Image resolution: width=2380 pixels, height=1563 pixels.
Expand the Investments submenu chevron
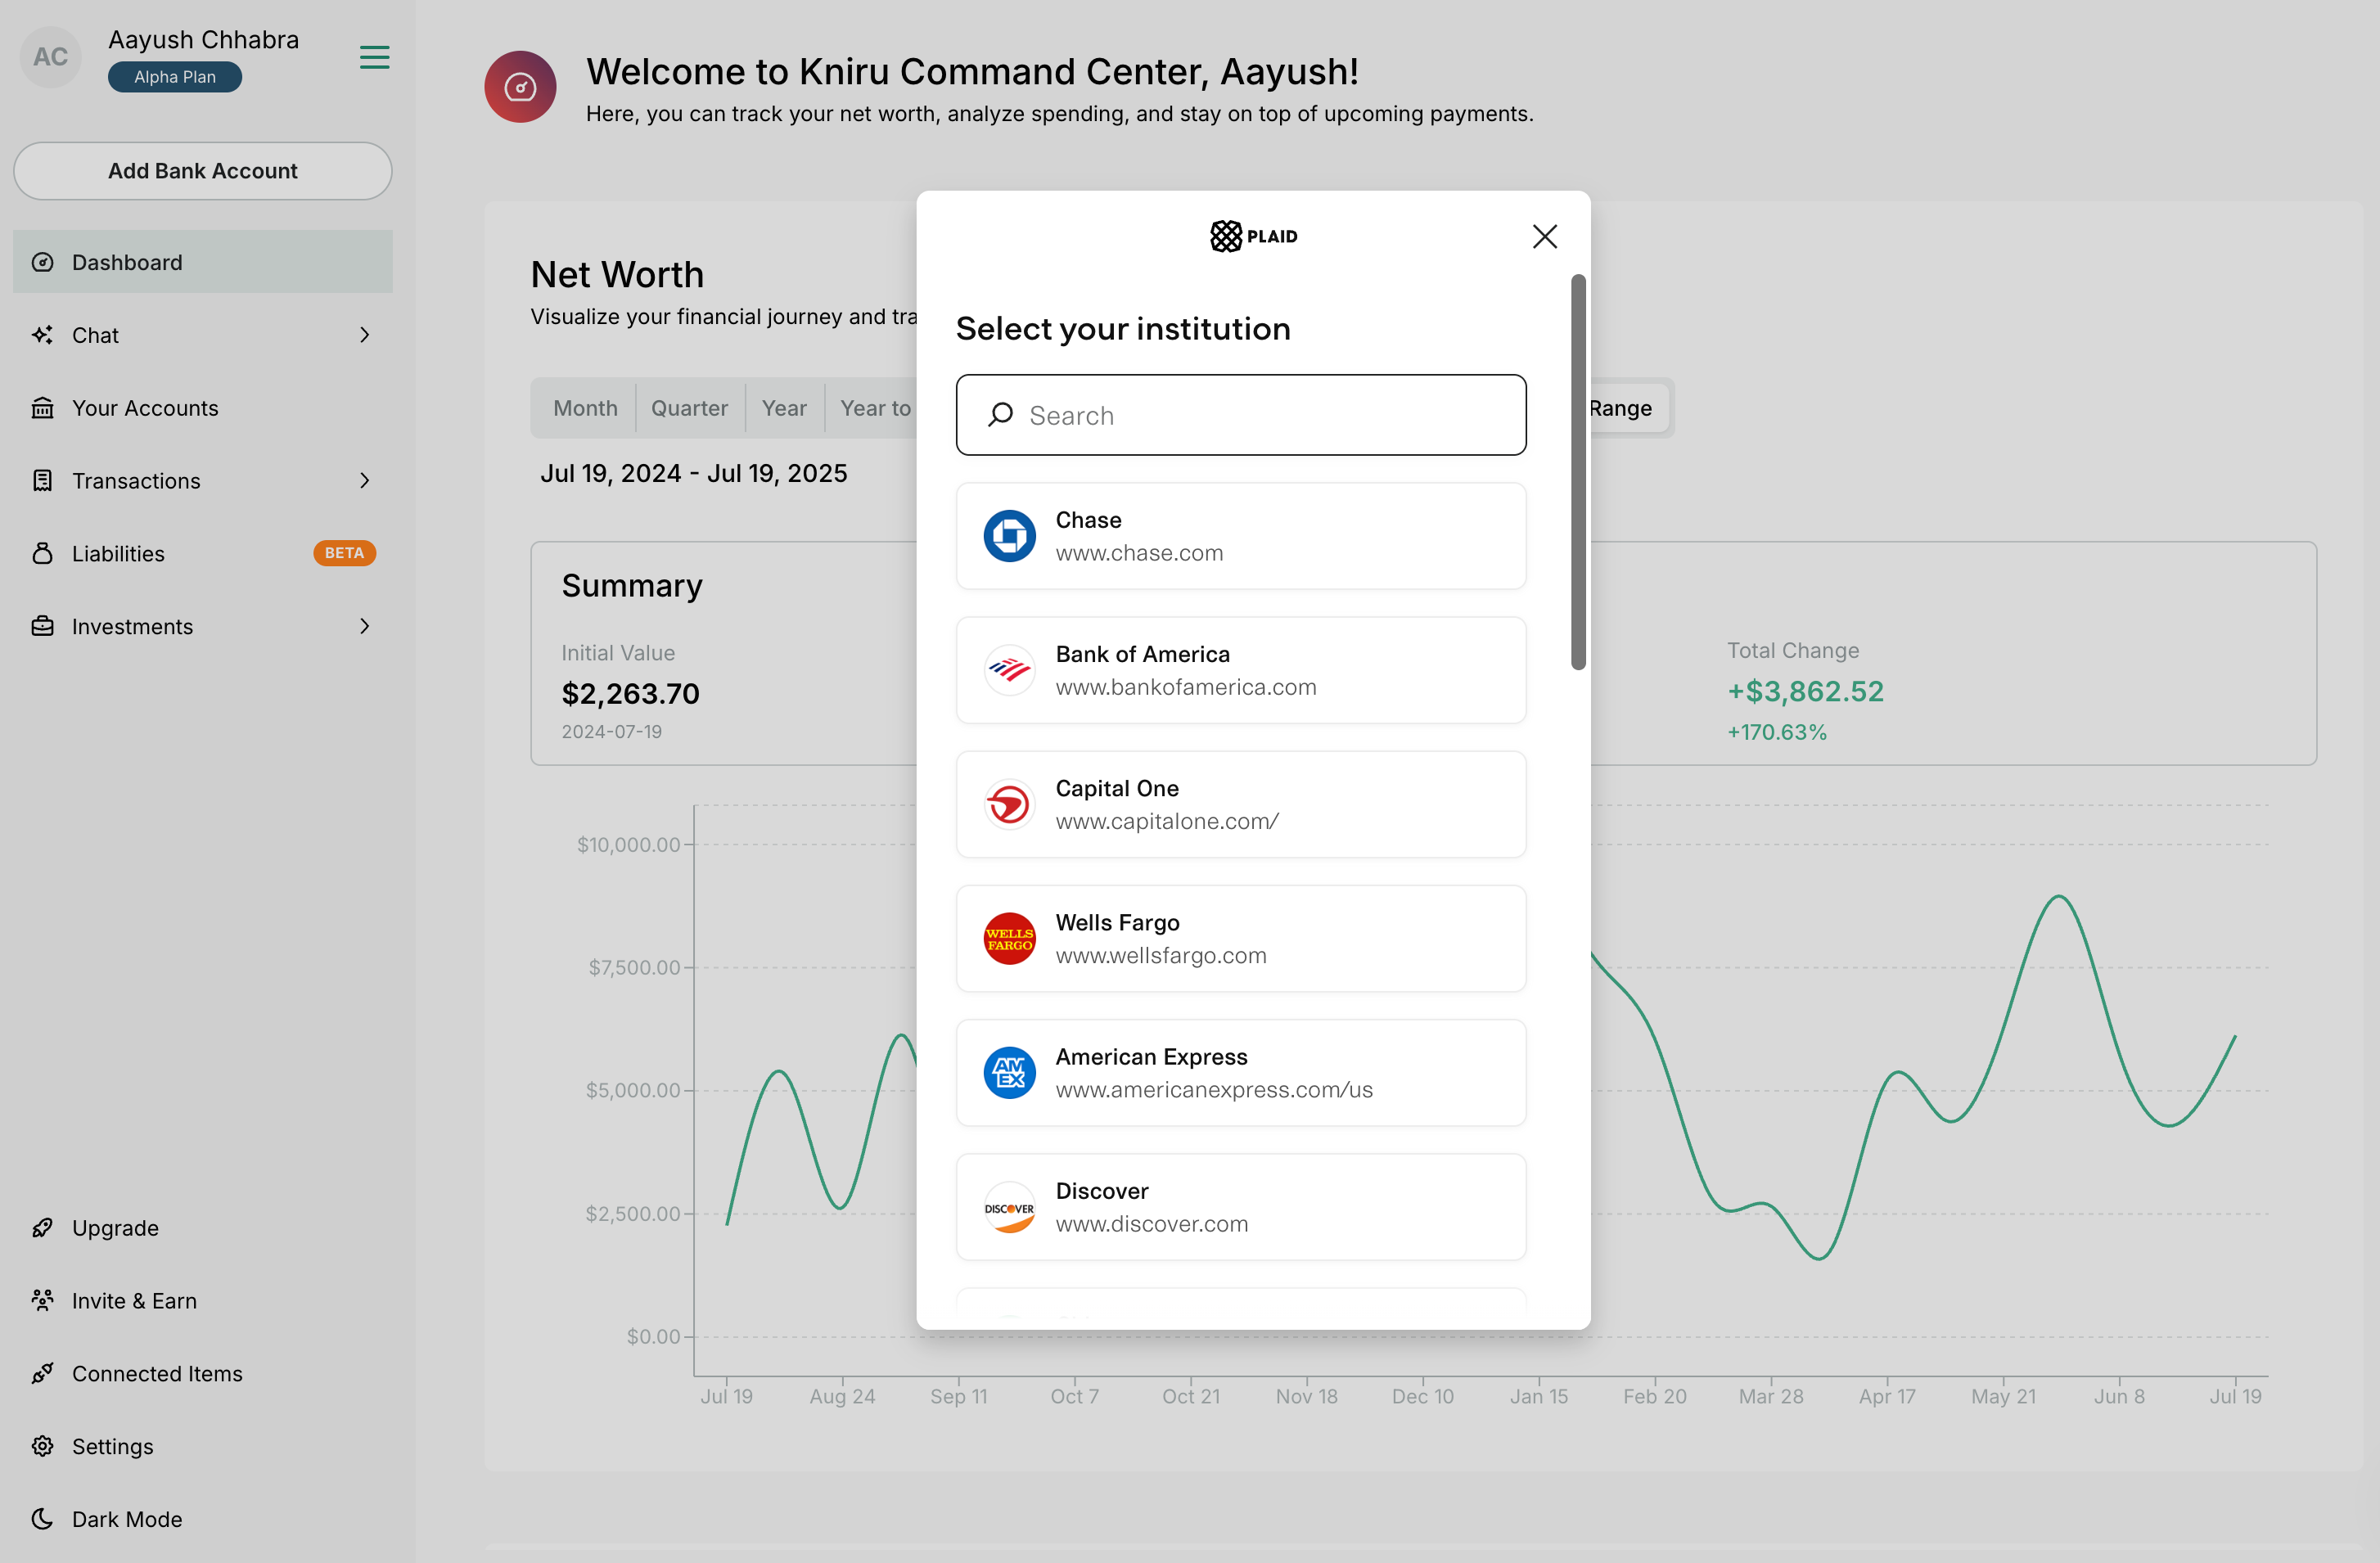(365, 626)
